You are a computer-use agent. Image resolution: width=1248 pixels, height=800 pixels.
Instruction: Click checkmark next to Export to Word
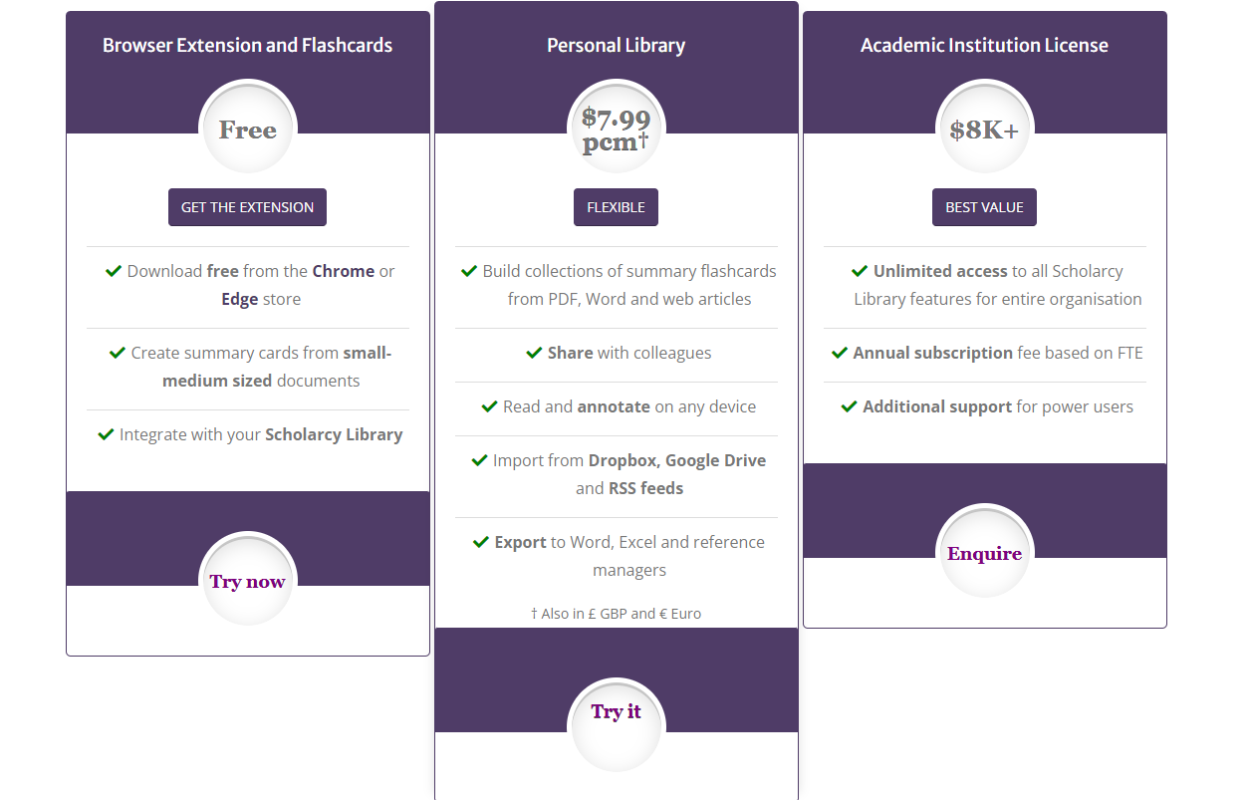(x=481, y=542)
